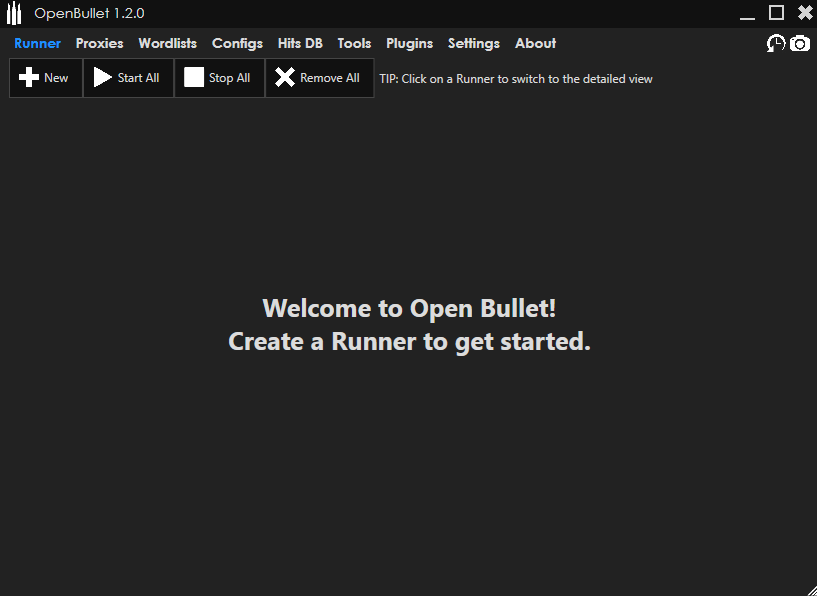Click the clock history icon
The width and height of the screenshot is (817, 596).
(775, 43)
